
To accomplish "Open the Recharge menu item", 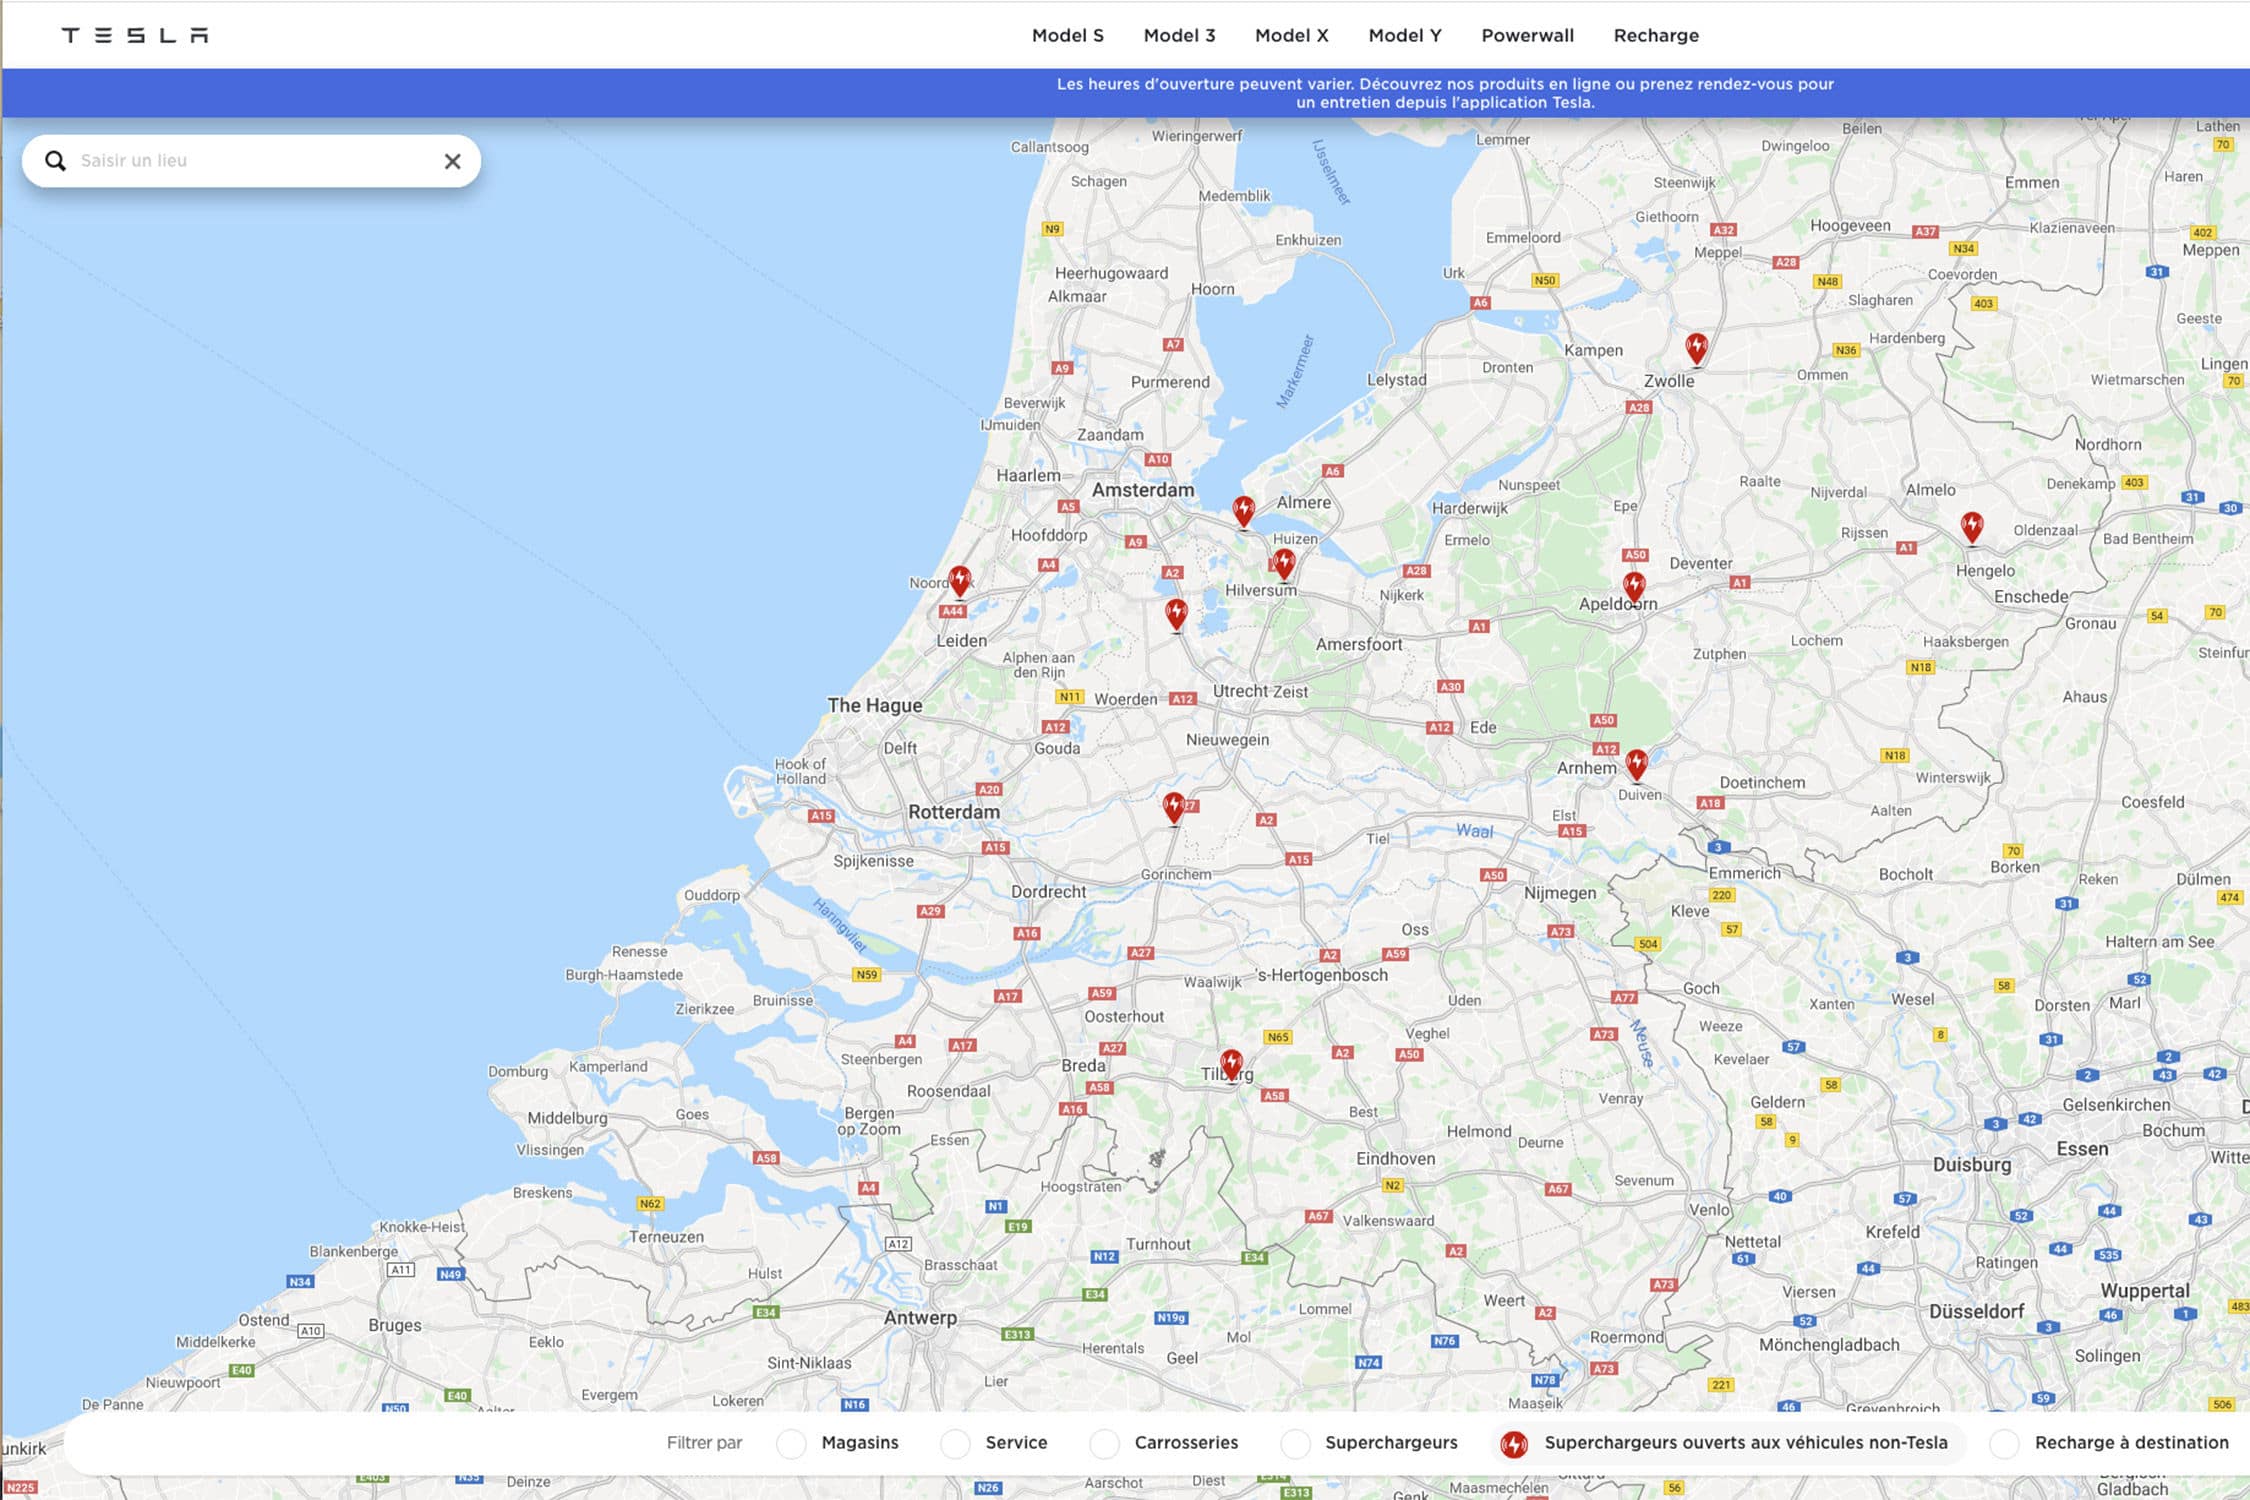I will (x=1656, y=35).
